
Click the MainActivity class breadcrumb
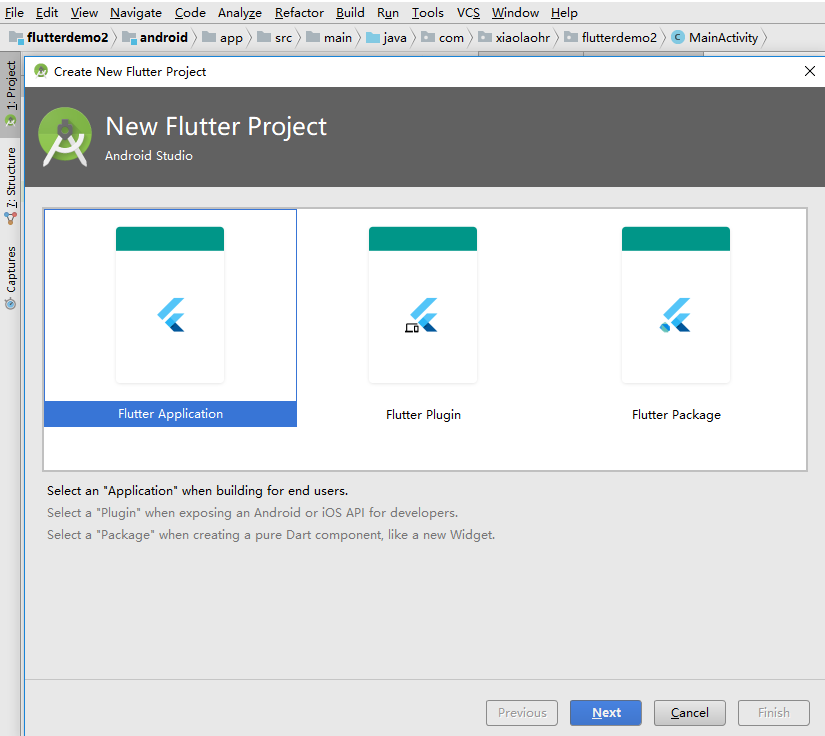(715, 37)
